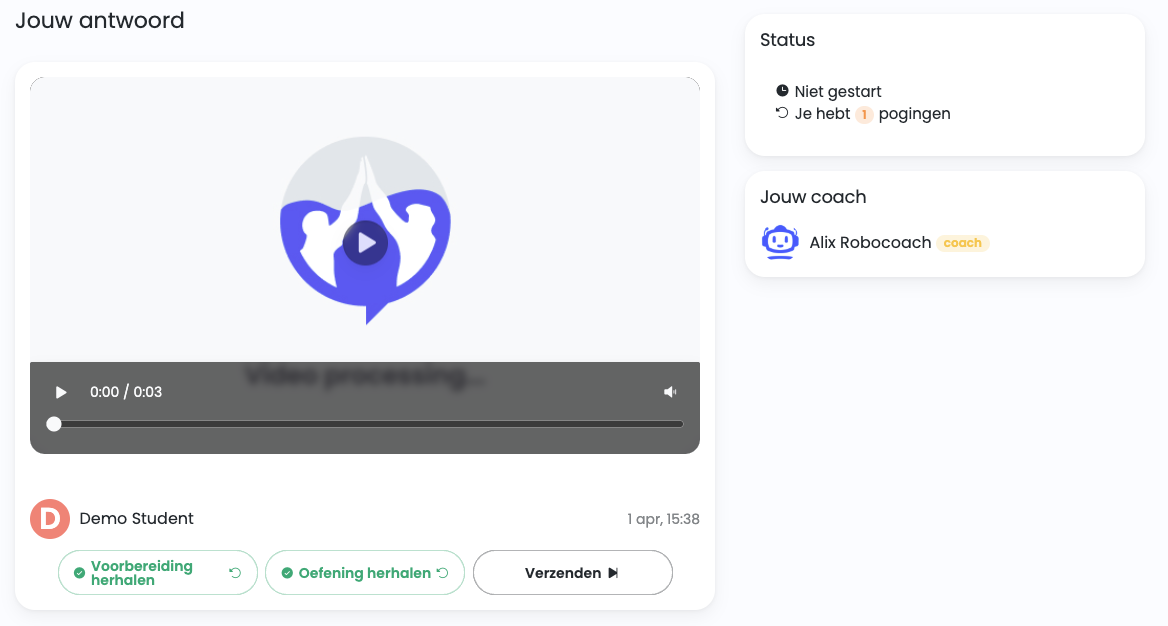Click the green check icon on Voorbereiding herhalen
The height and width of the screenshot is (626, 1168).
coord(79,573)
